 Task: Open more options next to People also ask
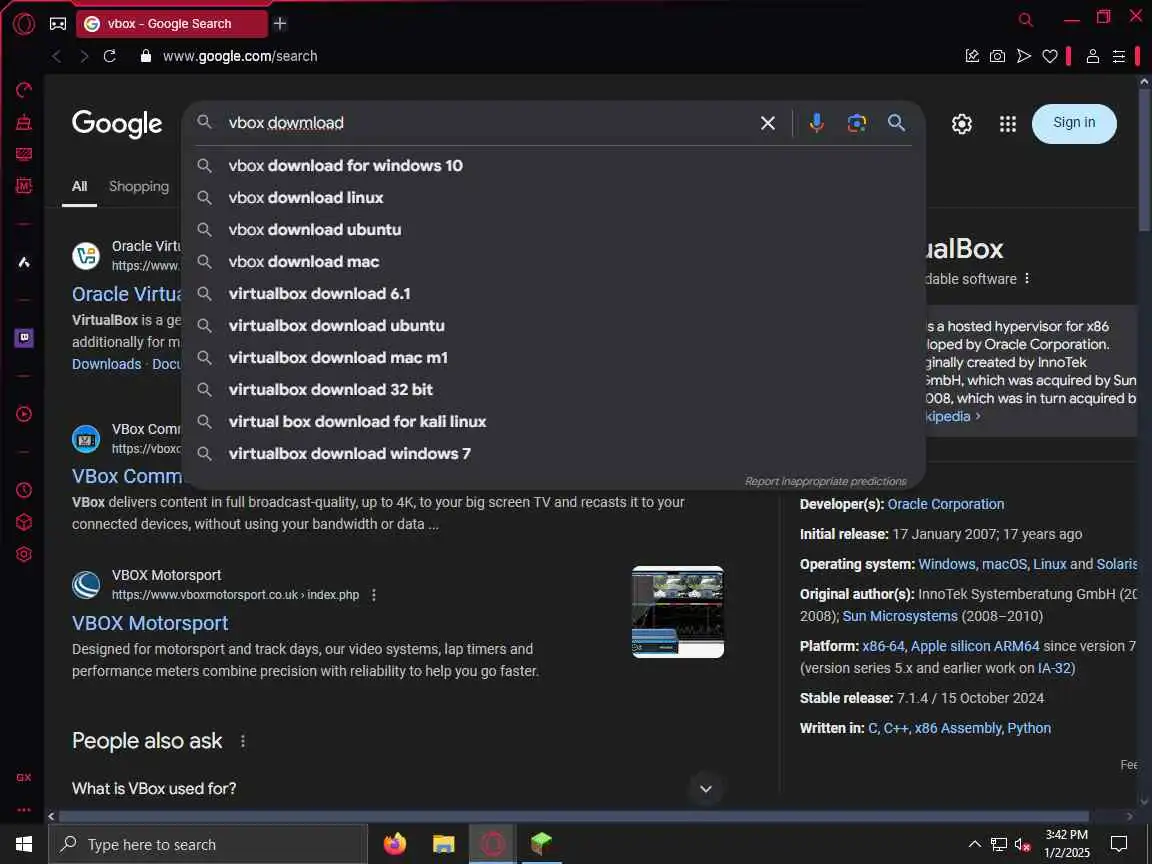243,741
